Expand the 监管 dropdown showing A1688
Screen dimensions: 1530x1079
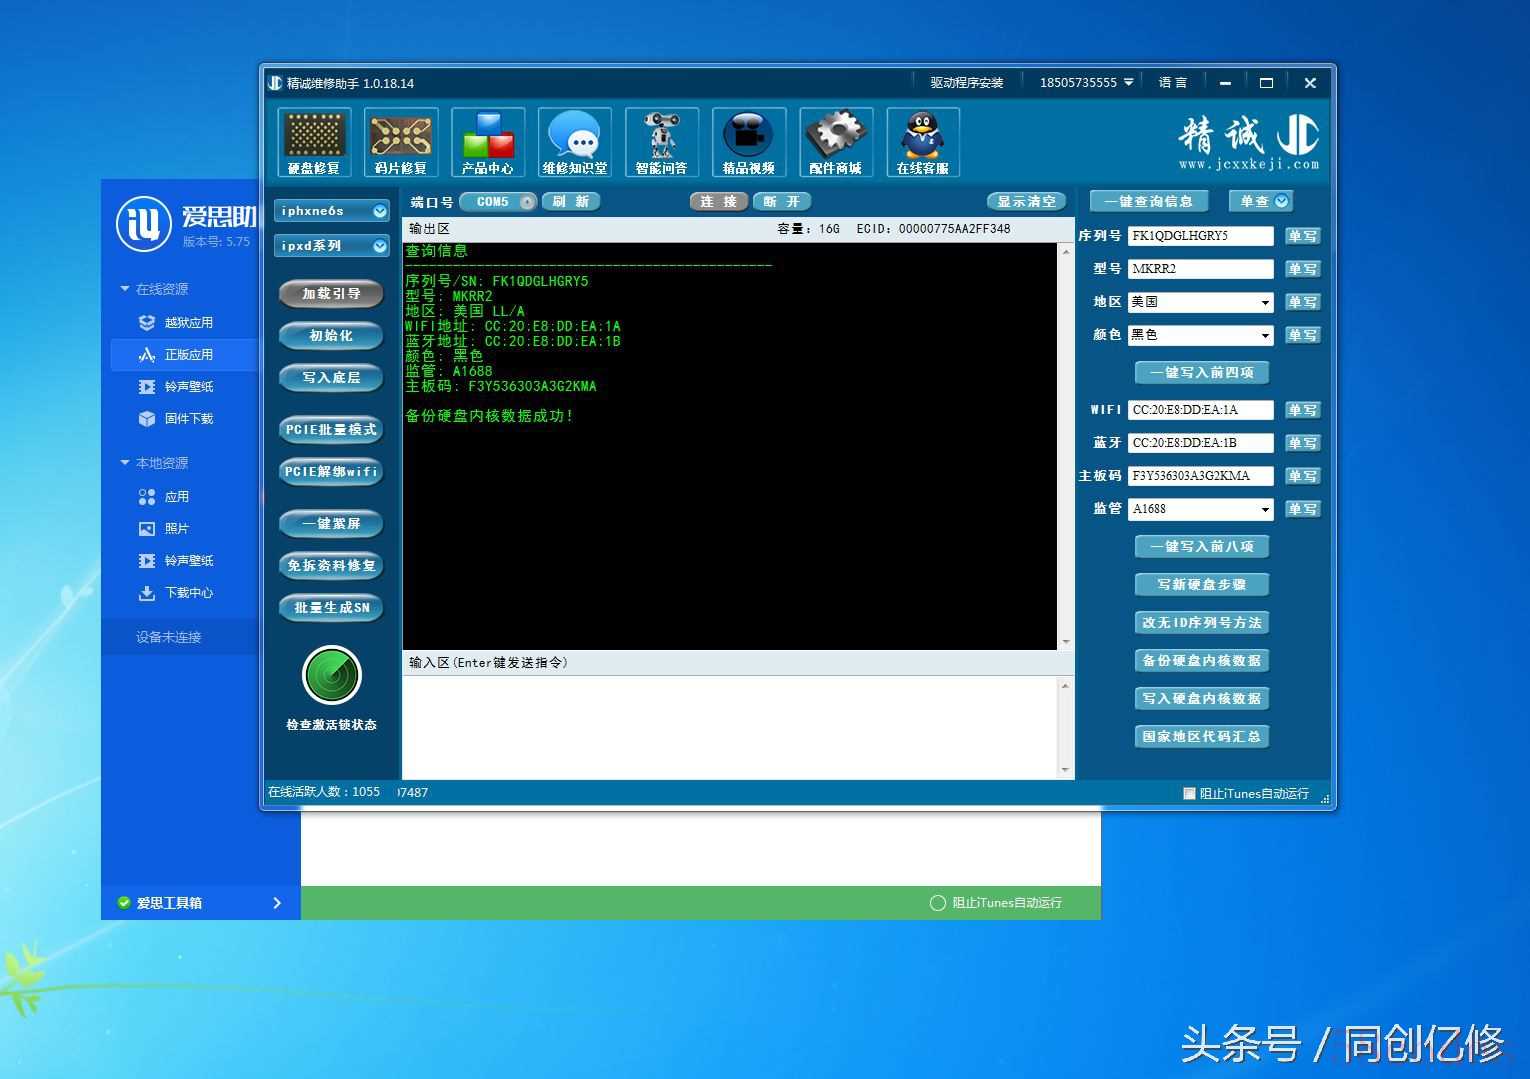1264,509
